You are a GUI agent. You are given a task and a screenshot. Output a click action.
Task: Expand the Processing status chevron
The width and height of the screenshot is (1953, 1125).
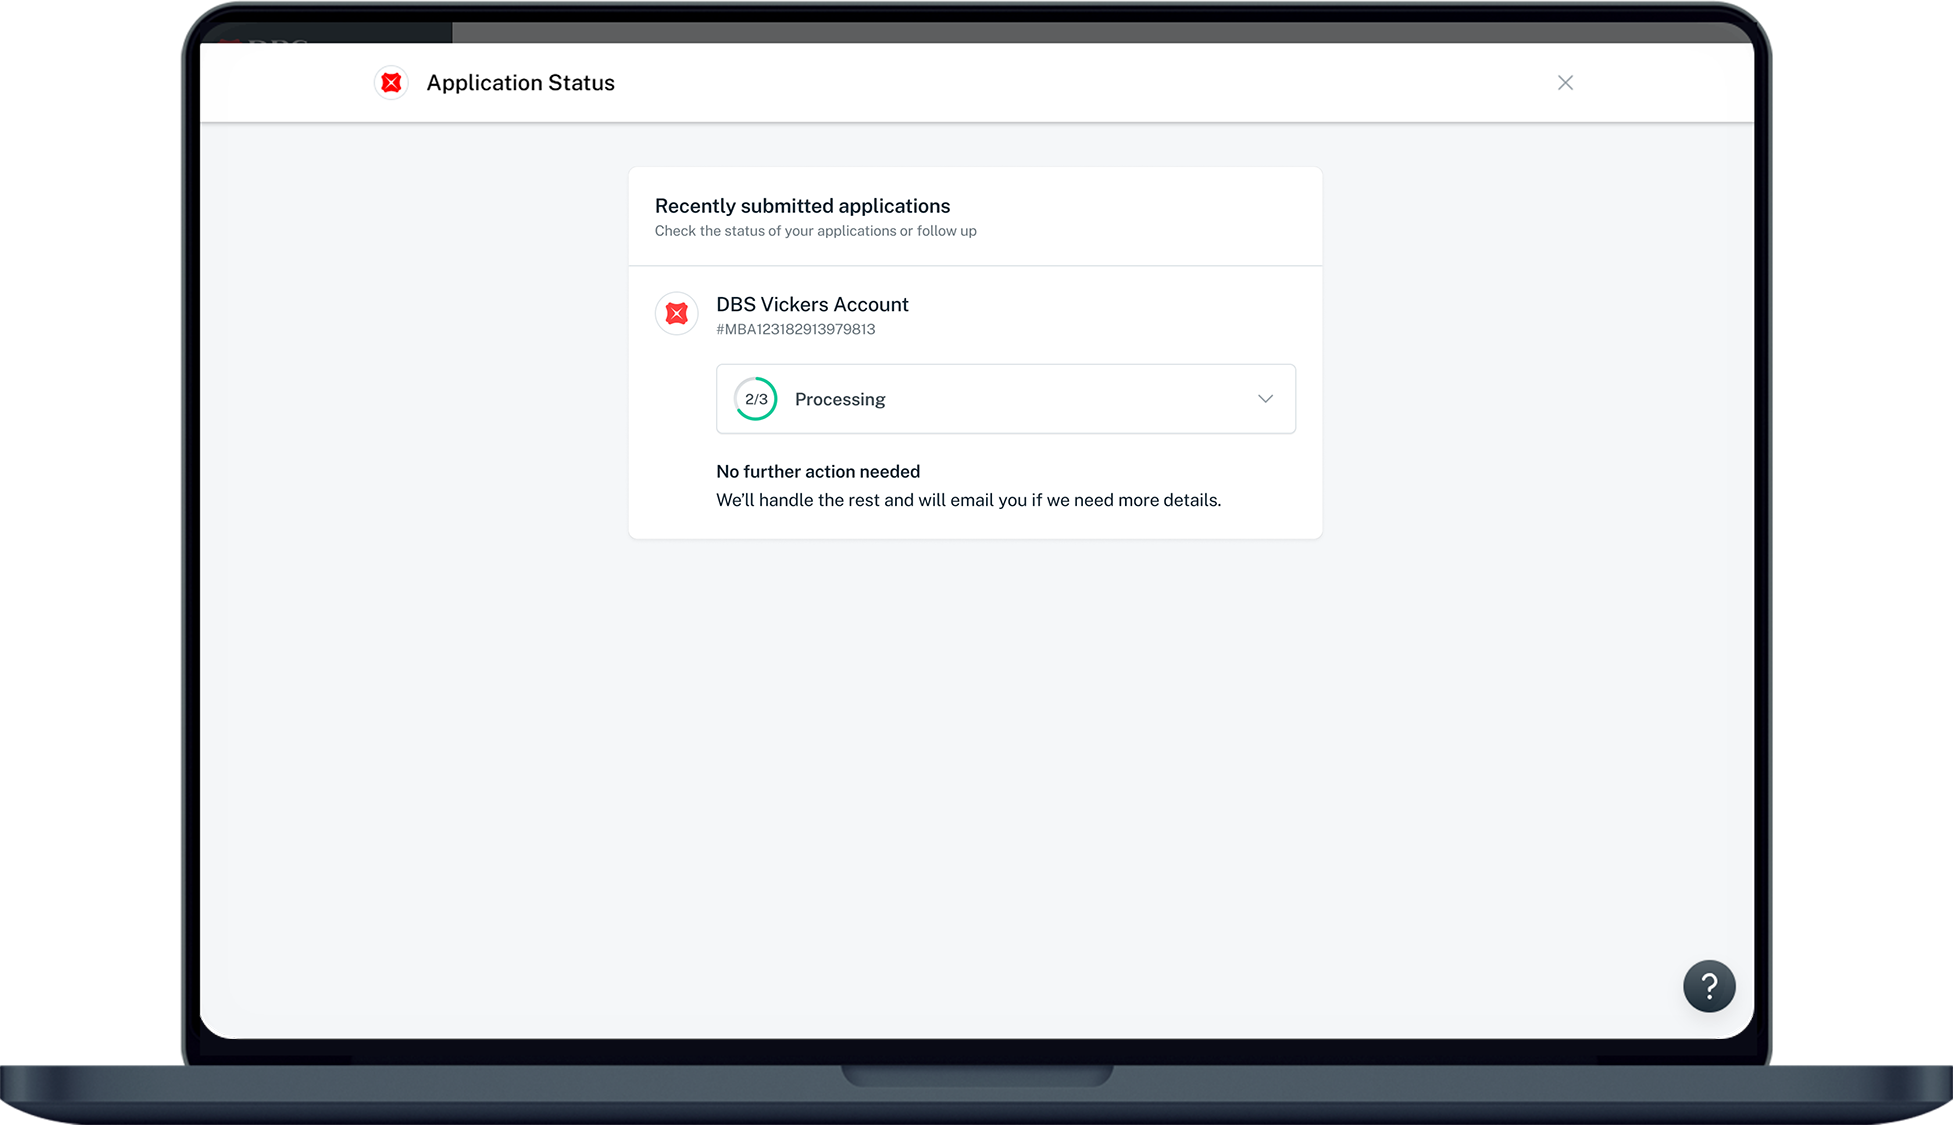[1265, 399]
